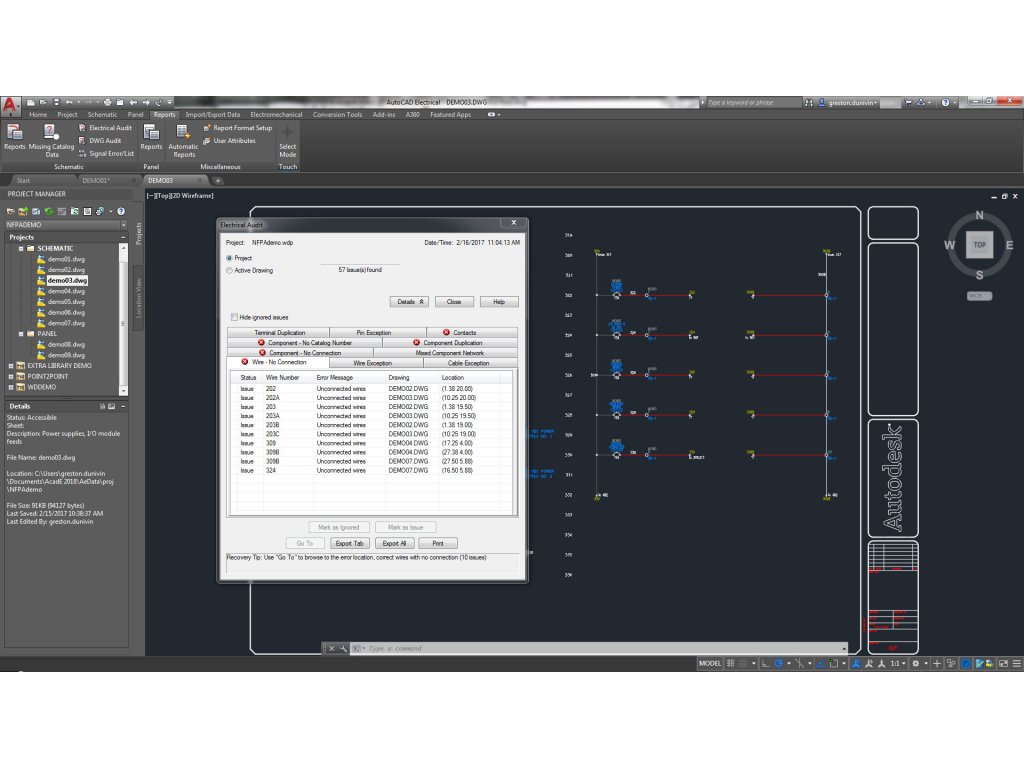Screen dimensions: 1024x768
Task: Open Signal Error/List tool
Action: (106, 153)
